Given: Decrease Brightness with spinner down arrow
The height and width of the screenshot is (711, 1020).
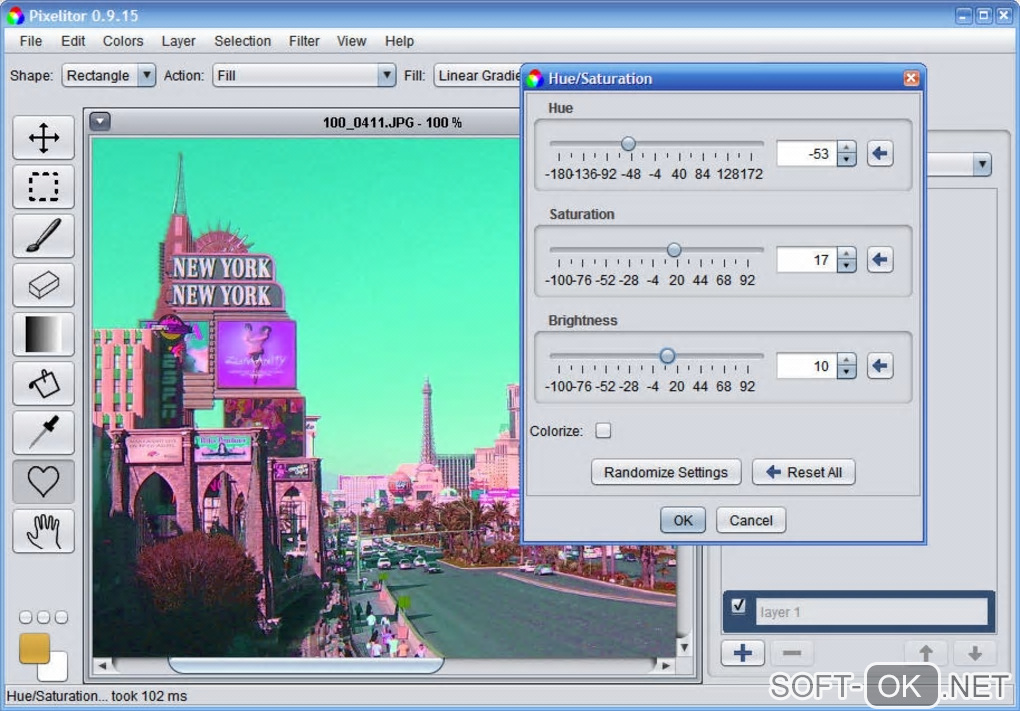Looking at the screenshot, I should click(x=846, y=372).
